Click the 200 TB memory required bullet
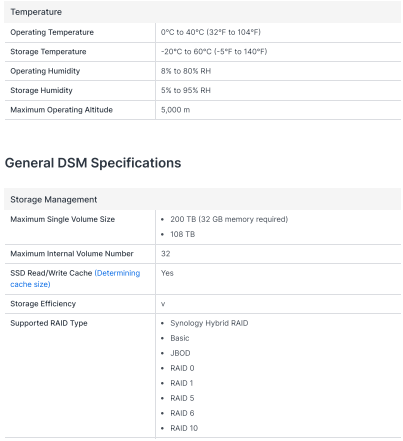Screen dimensions: 403x441 click(229, 219)
